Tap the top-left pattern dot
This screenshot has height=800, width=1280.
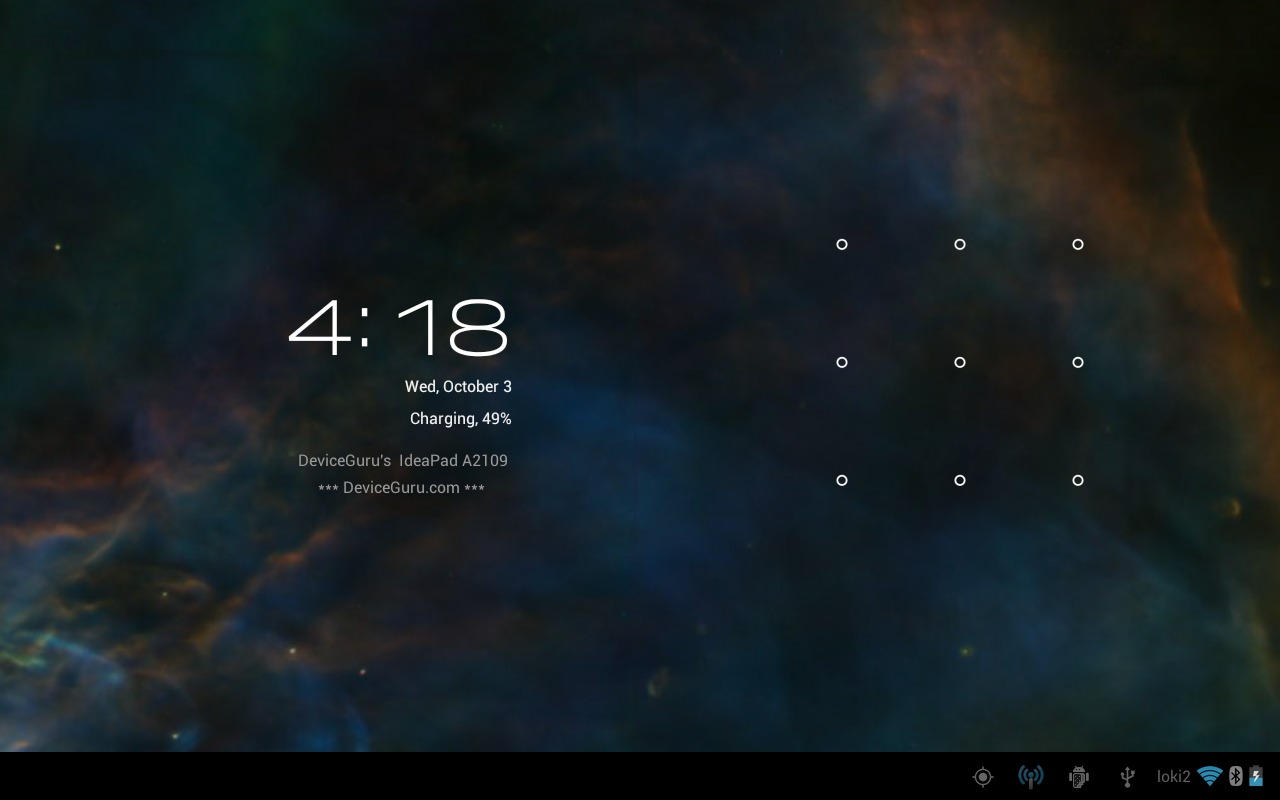coord(842,244)
